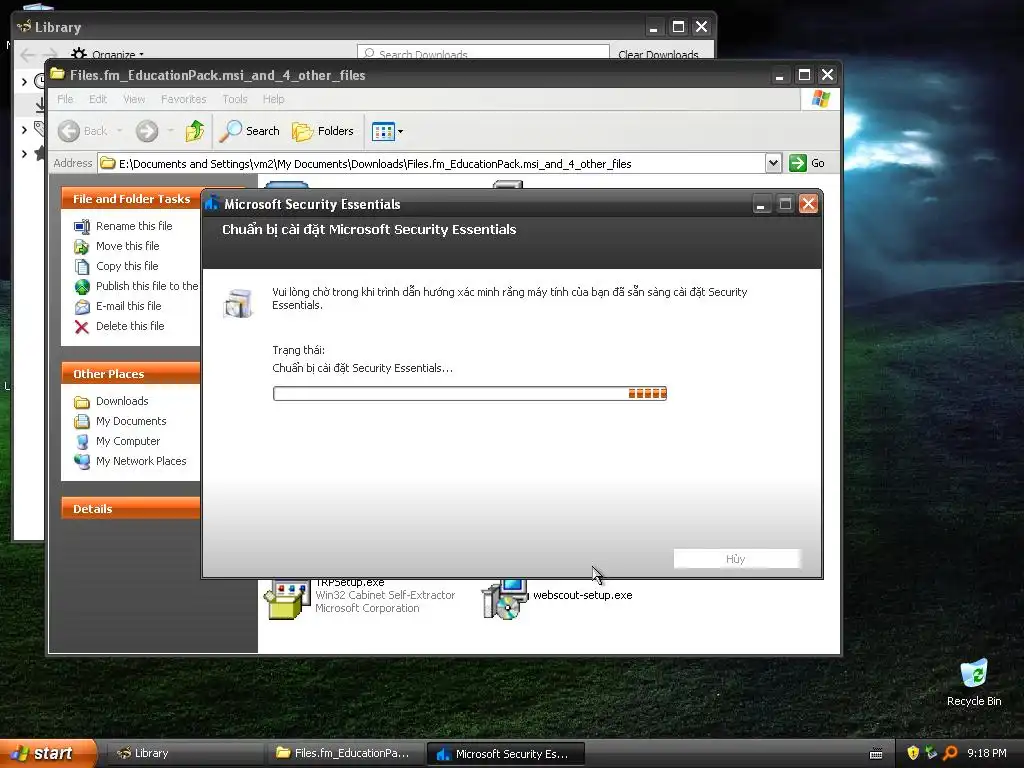Click the Hủy cancel button
Image resolution: width=1024 pixels, height=768 pixels.
coord(736,559)
